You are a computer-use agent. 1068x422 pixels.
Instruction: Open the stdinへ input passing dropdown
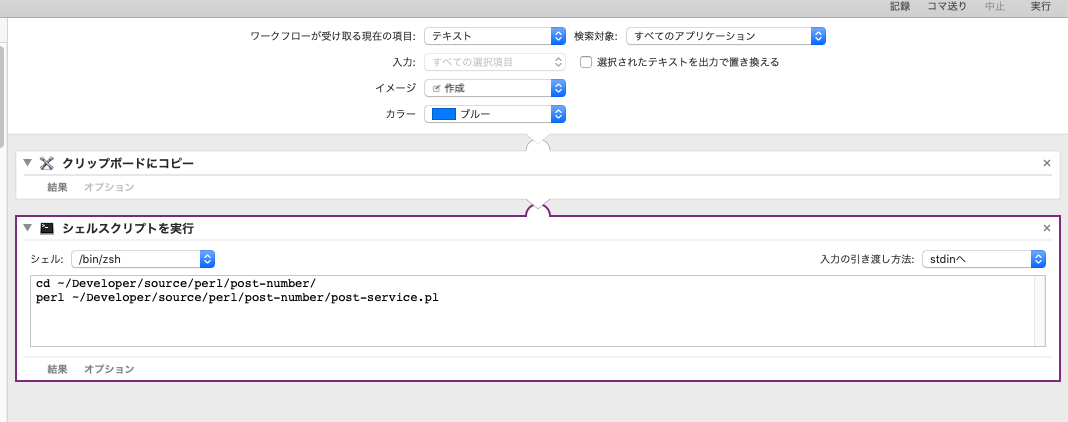coord(983,259)
